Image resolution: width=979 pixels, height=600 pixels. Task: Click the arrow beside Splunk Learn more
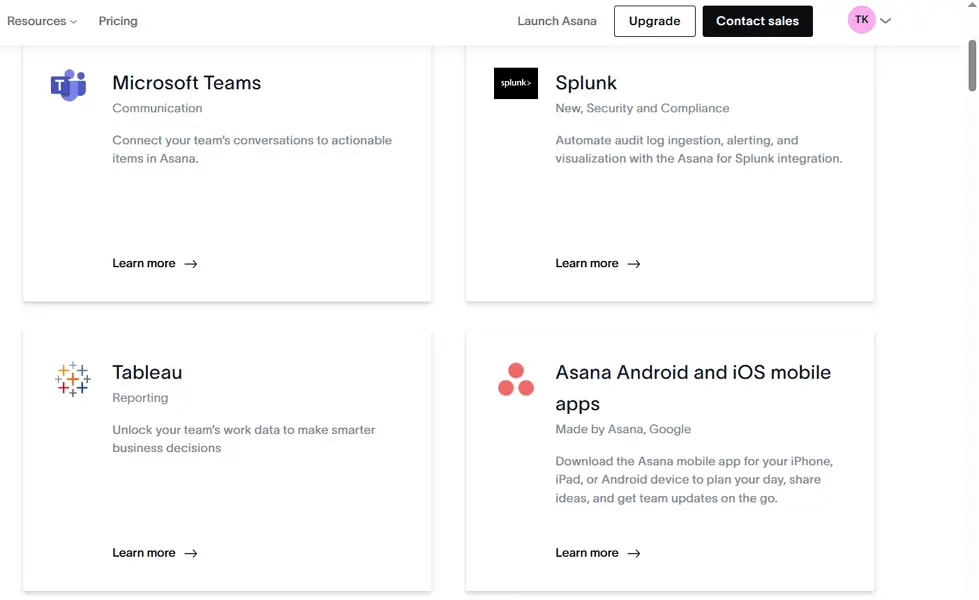pyautogui.click(x=634, y=264)
